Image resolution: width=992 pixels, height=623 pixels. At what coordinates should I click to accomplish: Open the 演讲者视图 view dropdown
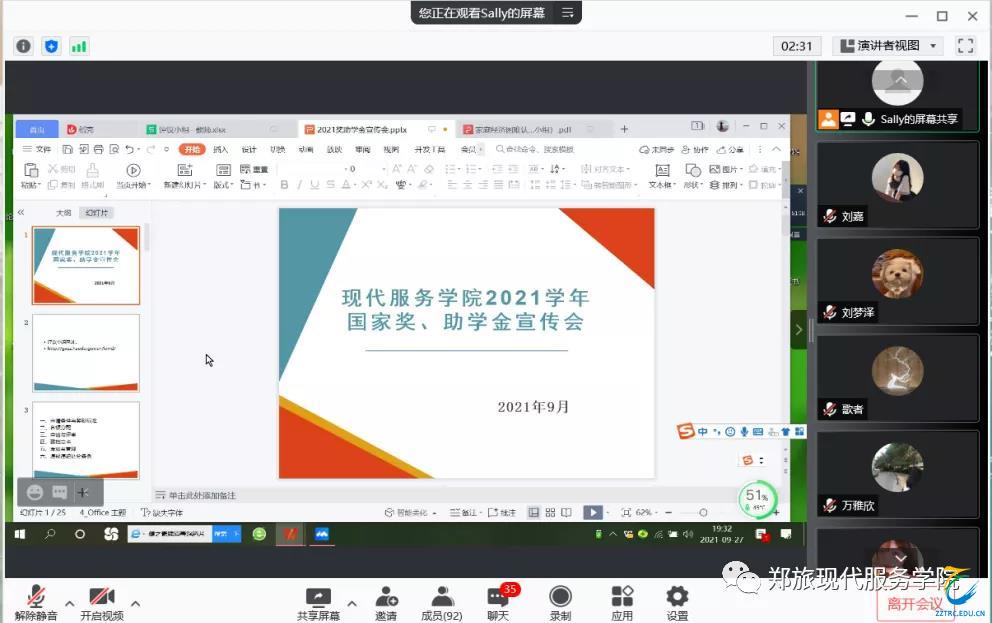[888, 46]
